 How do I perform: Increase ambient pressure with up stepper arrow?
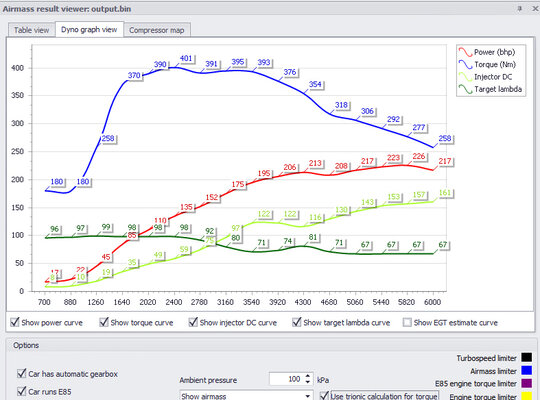(308, 376)
